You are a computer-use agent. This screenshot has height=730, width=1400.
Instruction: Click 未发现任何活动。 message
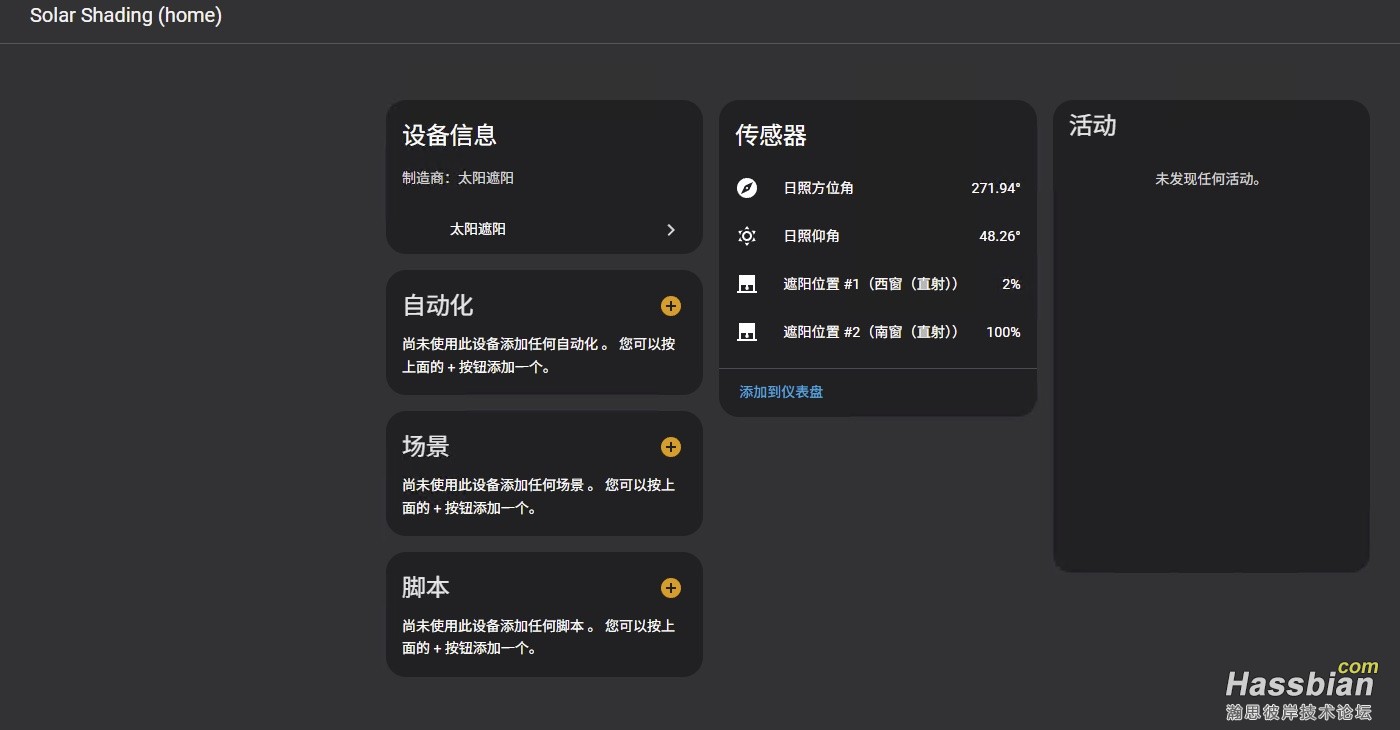[x=1209, y=179]
